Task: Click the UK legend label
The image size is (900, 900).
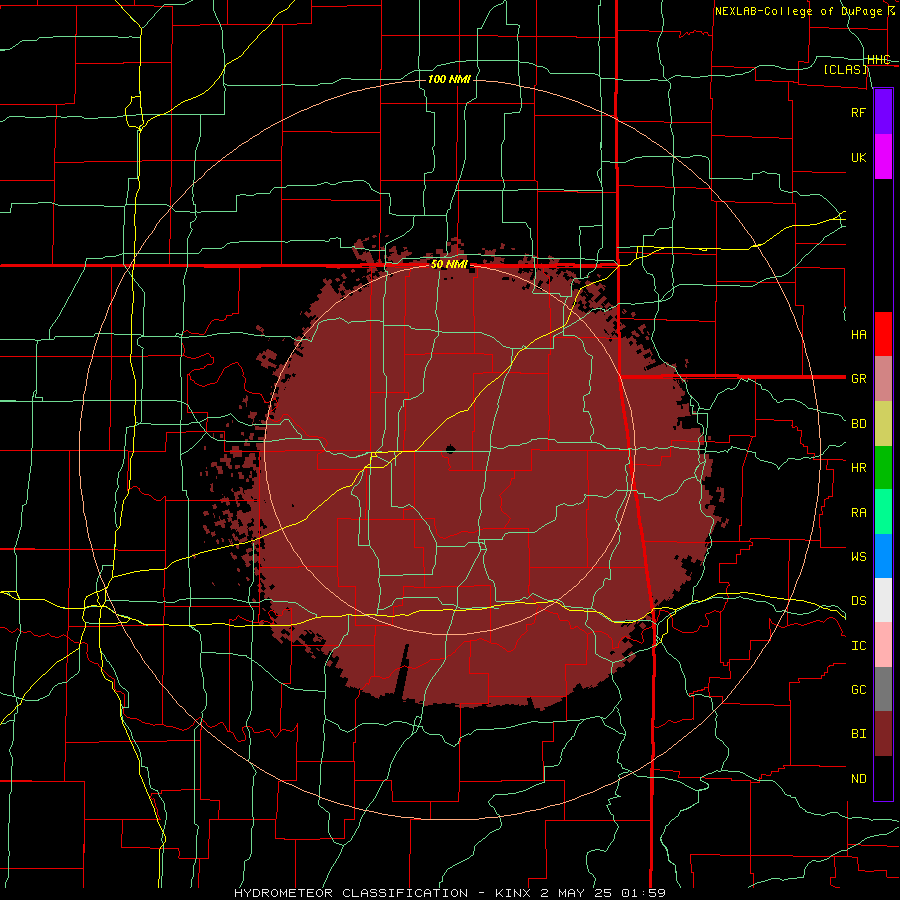Action: pyautogui.click(x=859, y=157)
